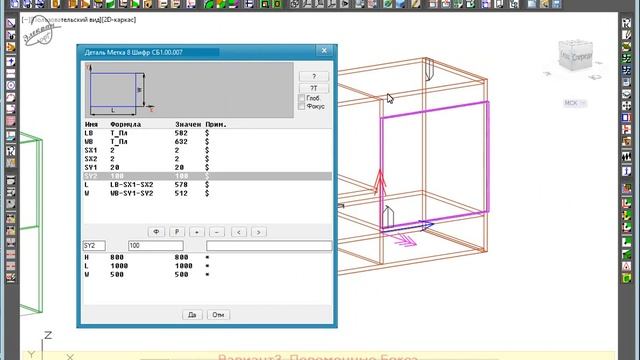Click the blue letter i icon in right toolbar
The height and width of the screenshot is (360, 640).
coord(627,171)
